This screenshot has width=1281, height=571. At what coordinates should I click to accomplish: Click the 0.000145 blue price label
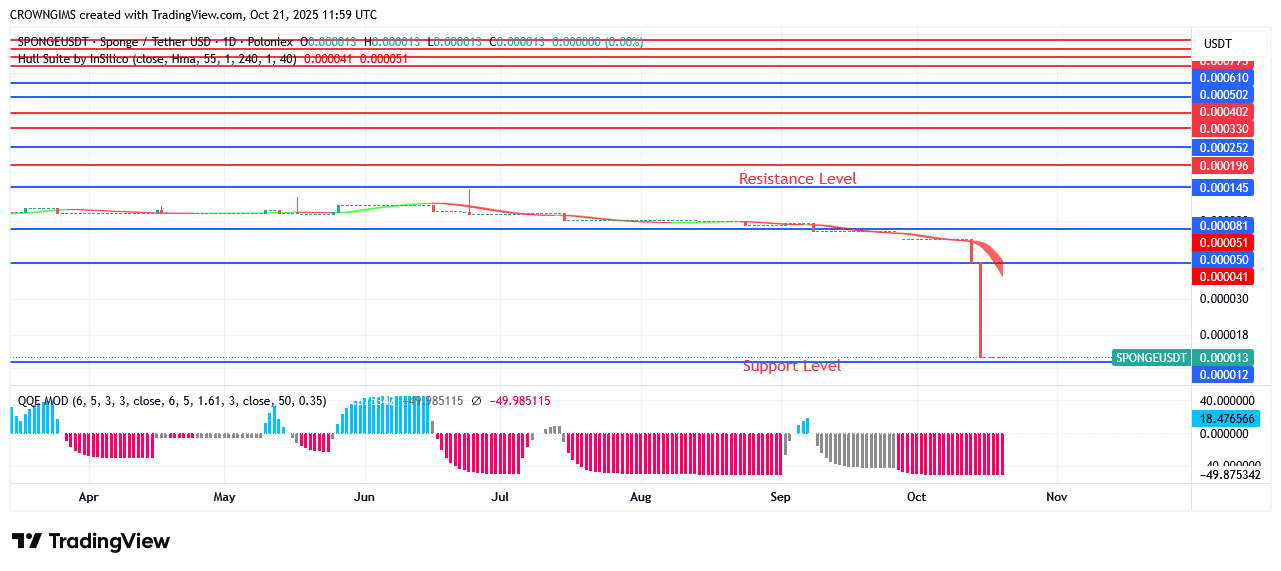1224,188
